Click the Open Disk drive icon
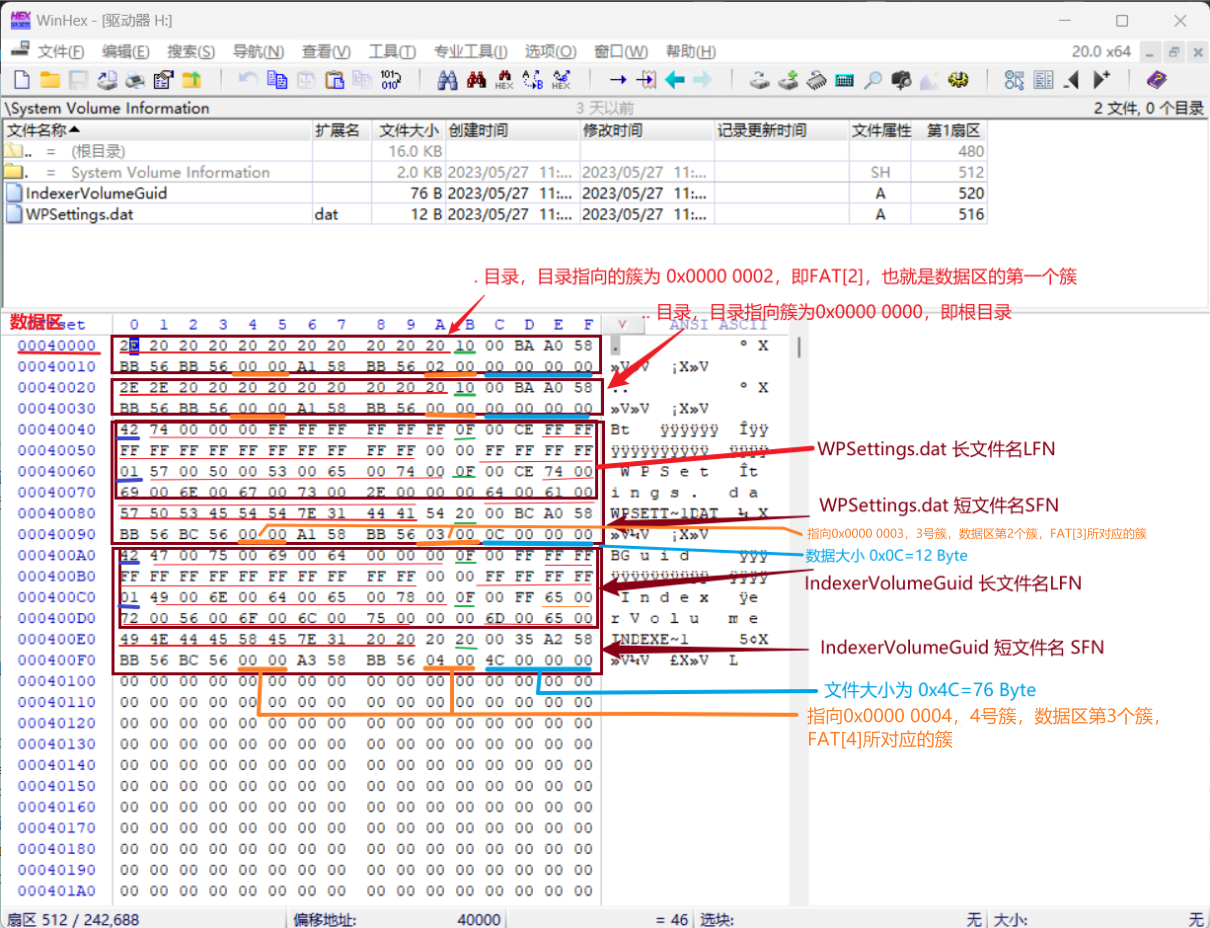Image resolution: width=1210 pixels, height=928 pixels. click(760, 80)
